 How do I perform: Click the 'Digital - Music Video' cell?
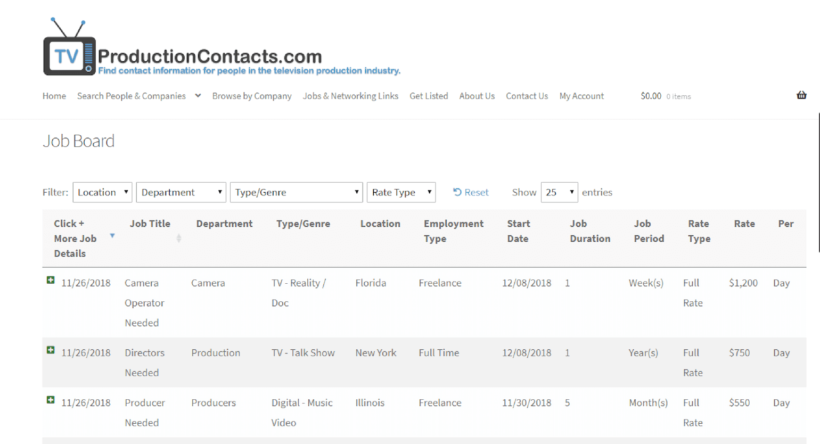pos(302,413)
